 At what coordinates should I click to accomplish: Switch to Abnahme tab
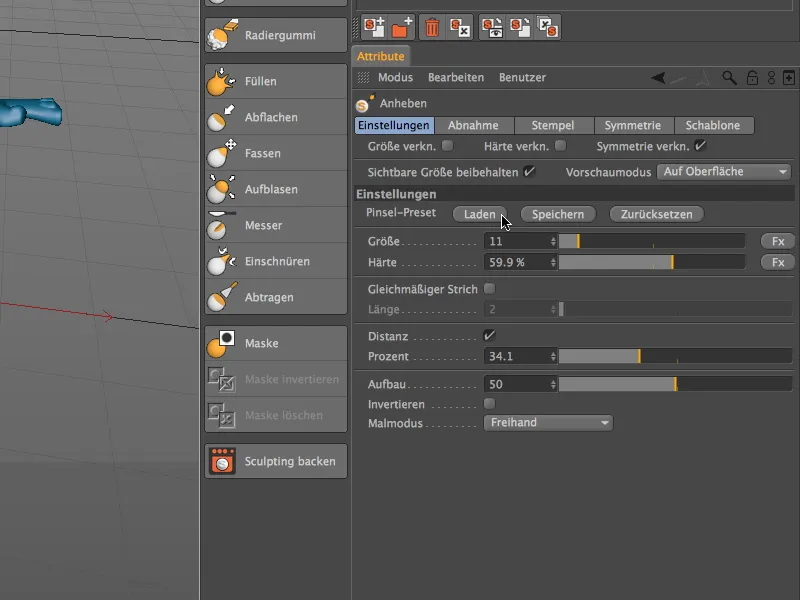point(473,126)
